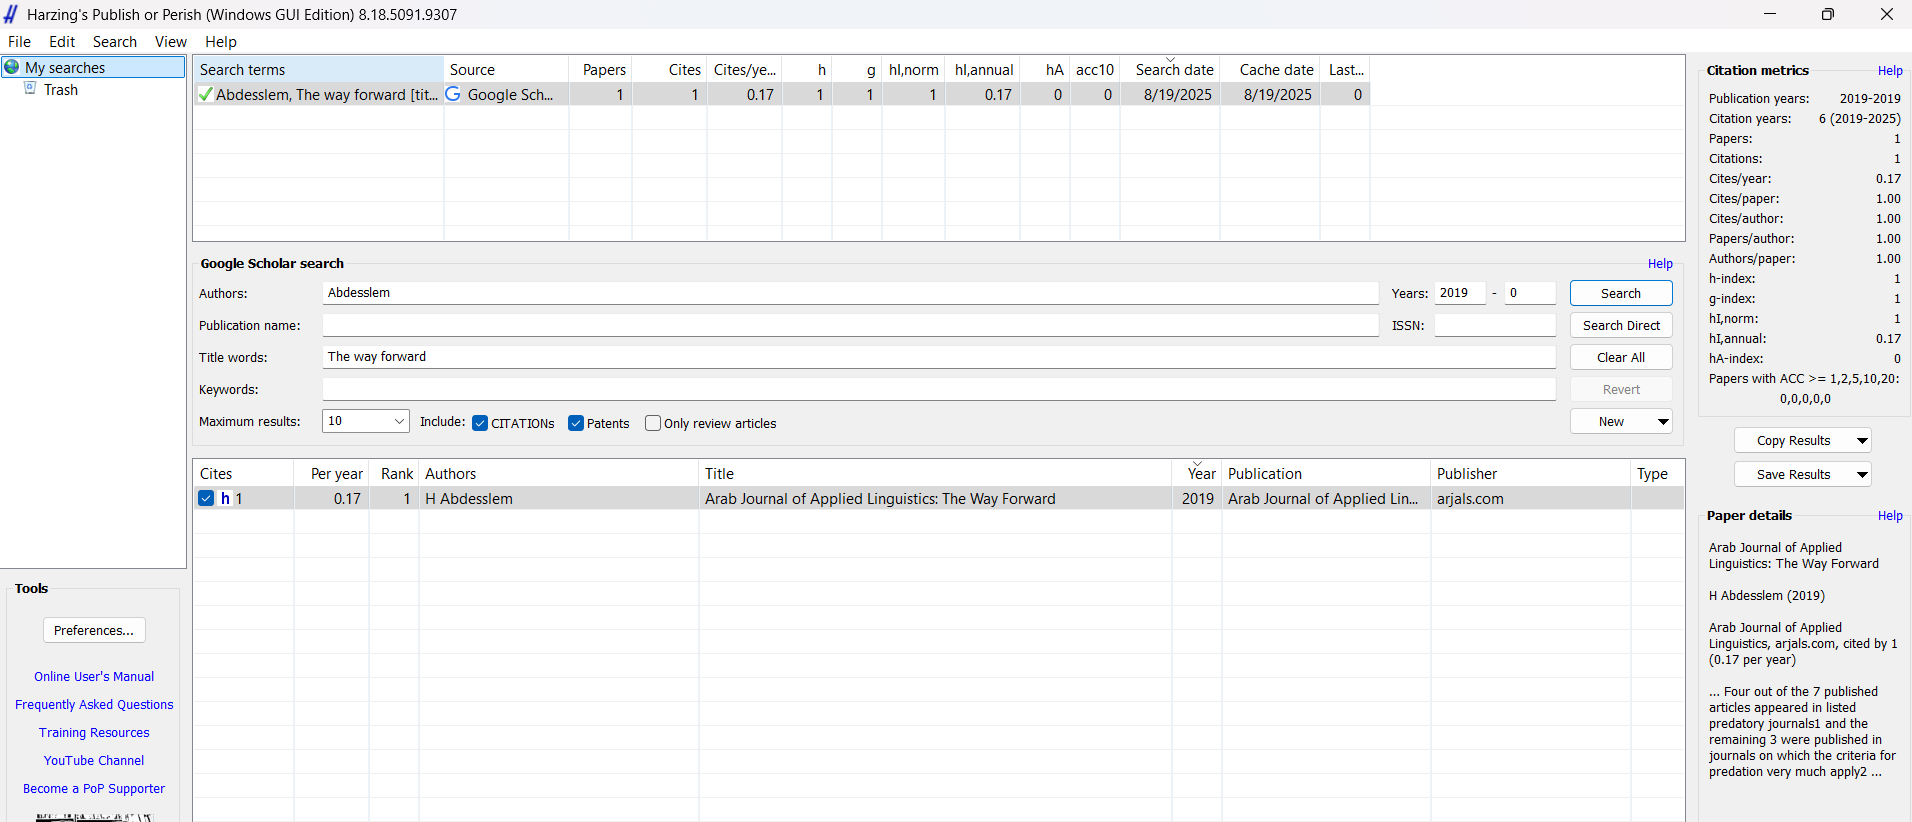This screenshot has height=822, width=1912.
Task: Click into the Keywords field
Action: 939,389
